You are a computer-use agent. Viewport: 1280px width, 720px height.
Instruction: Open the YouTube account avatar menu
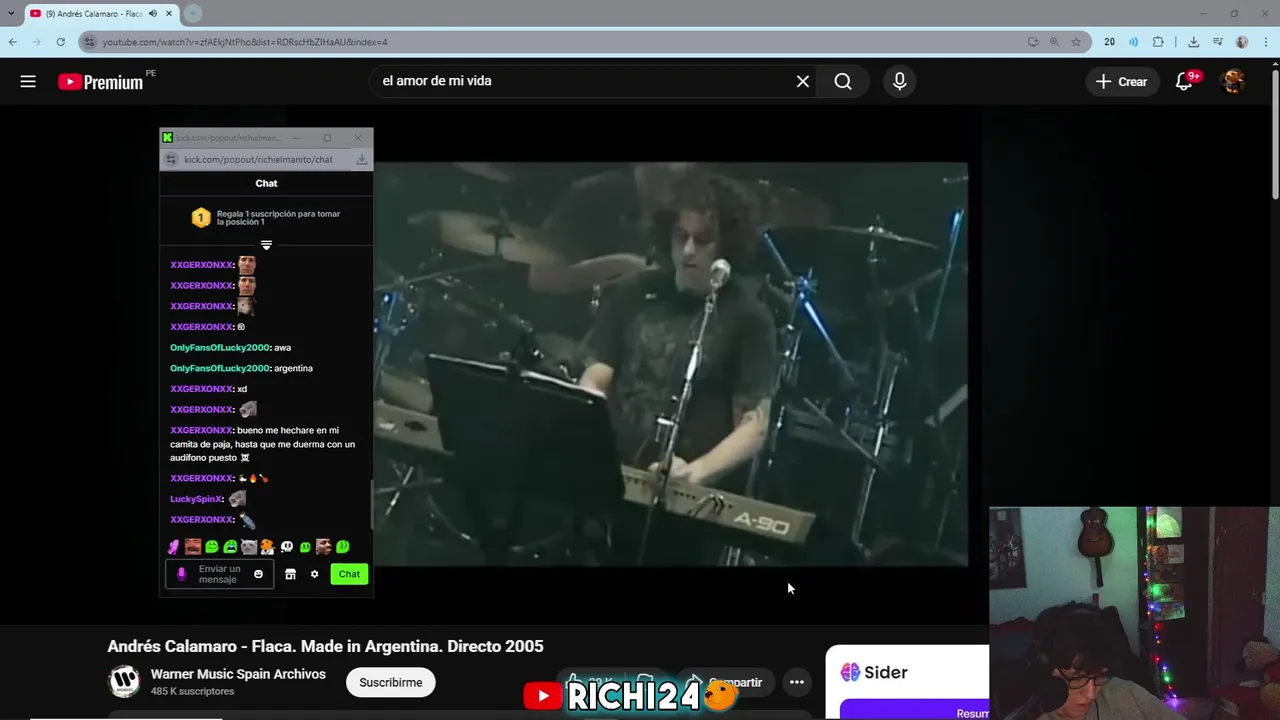pos(1234,82)
